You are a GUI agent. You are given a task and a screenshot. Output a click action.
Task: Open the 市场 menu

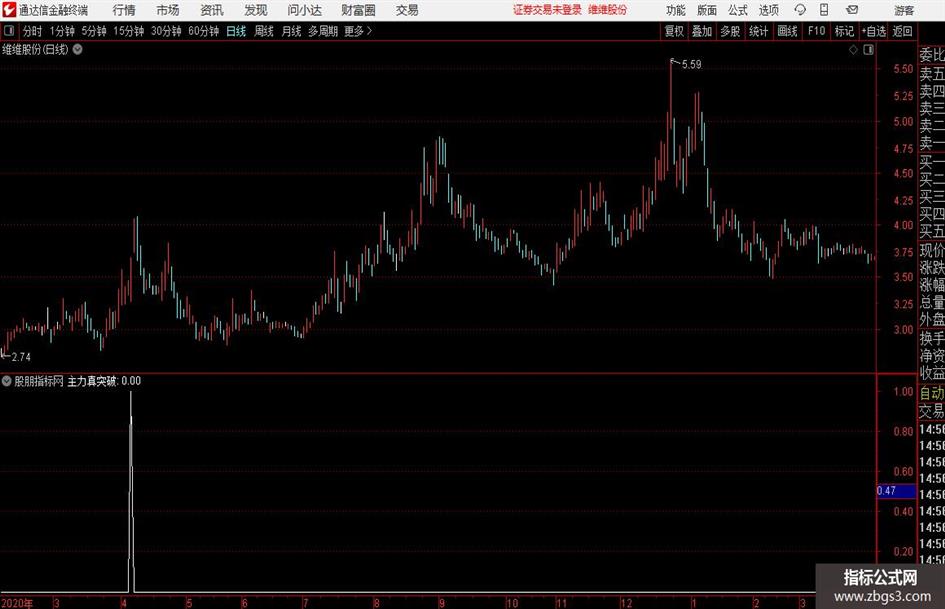click(168, 10)
